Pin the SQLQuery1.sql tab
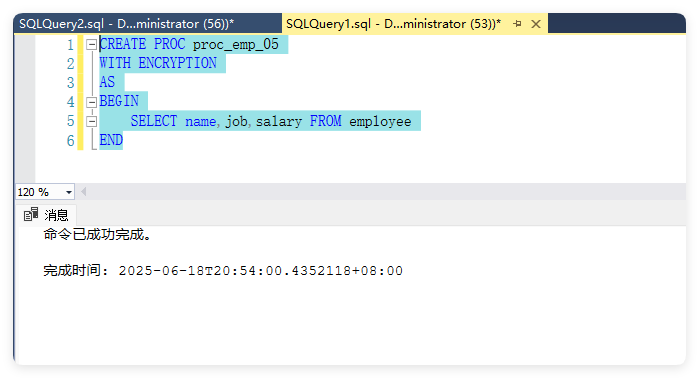Screen dimensions: 699x378 (x=517, y=24)
